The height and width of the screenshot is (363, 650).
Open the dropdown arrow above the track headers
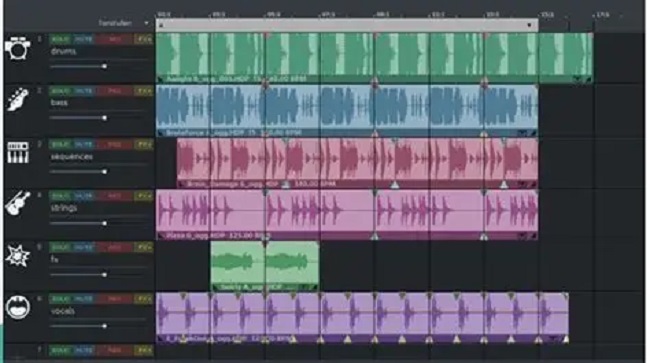pos(146,23)
